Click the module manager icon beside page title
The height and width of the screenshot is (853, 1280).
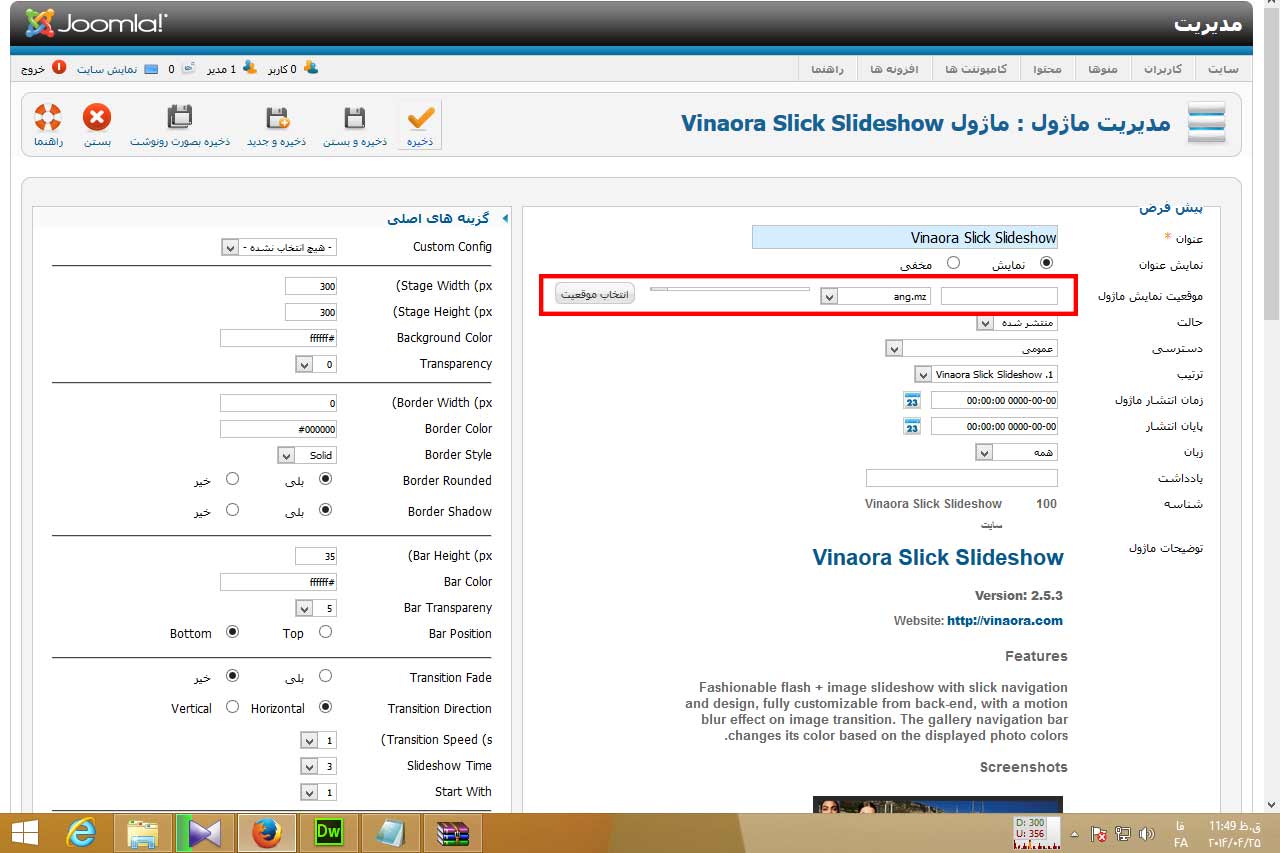pos(1206,123)
